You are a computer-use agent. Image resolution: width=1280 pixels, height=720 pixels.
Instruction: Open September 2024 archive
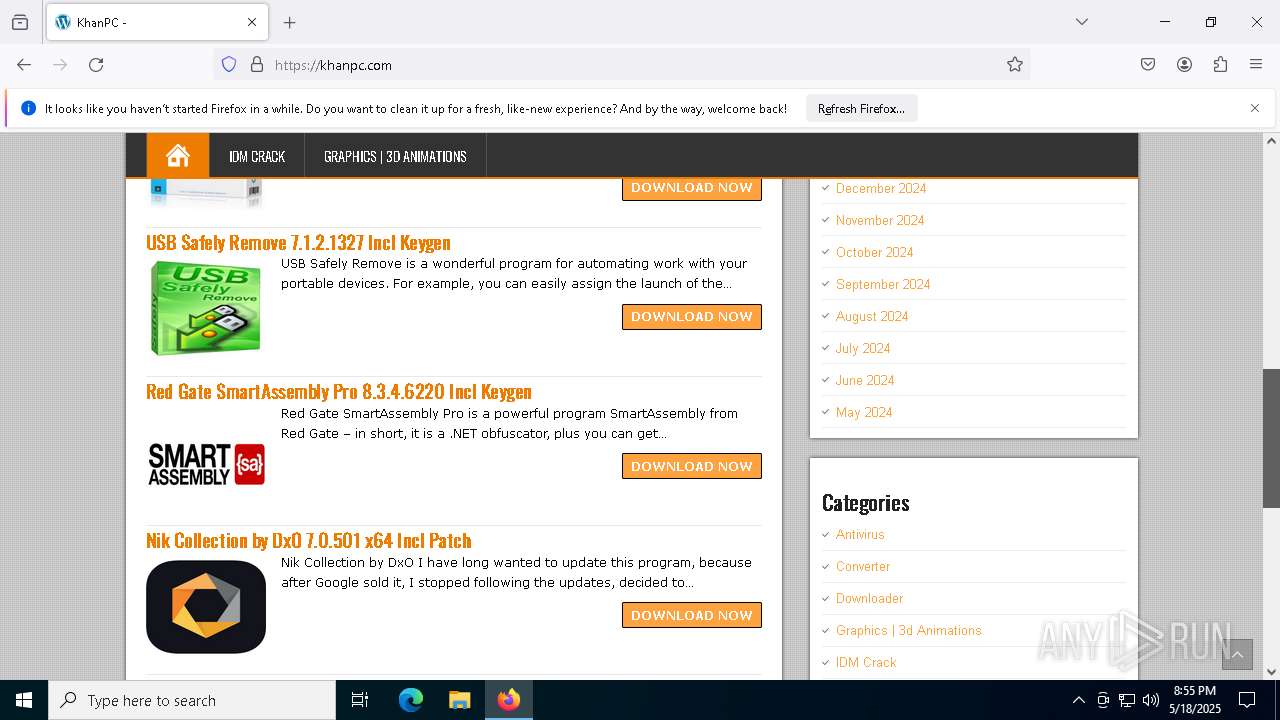click(x=883, y=284)
